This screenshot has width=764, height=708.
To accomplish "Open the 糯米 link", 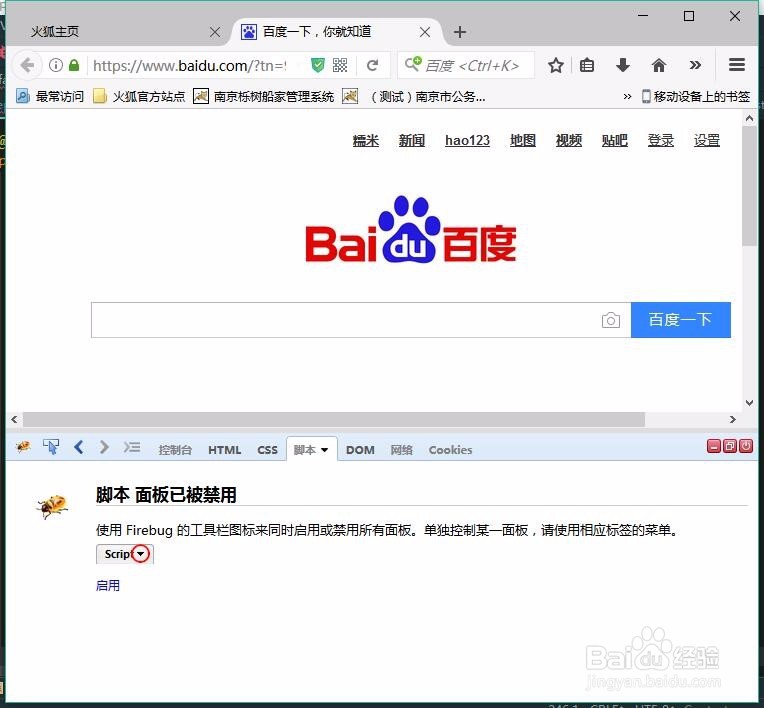I will [x=365, y=140].
